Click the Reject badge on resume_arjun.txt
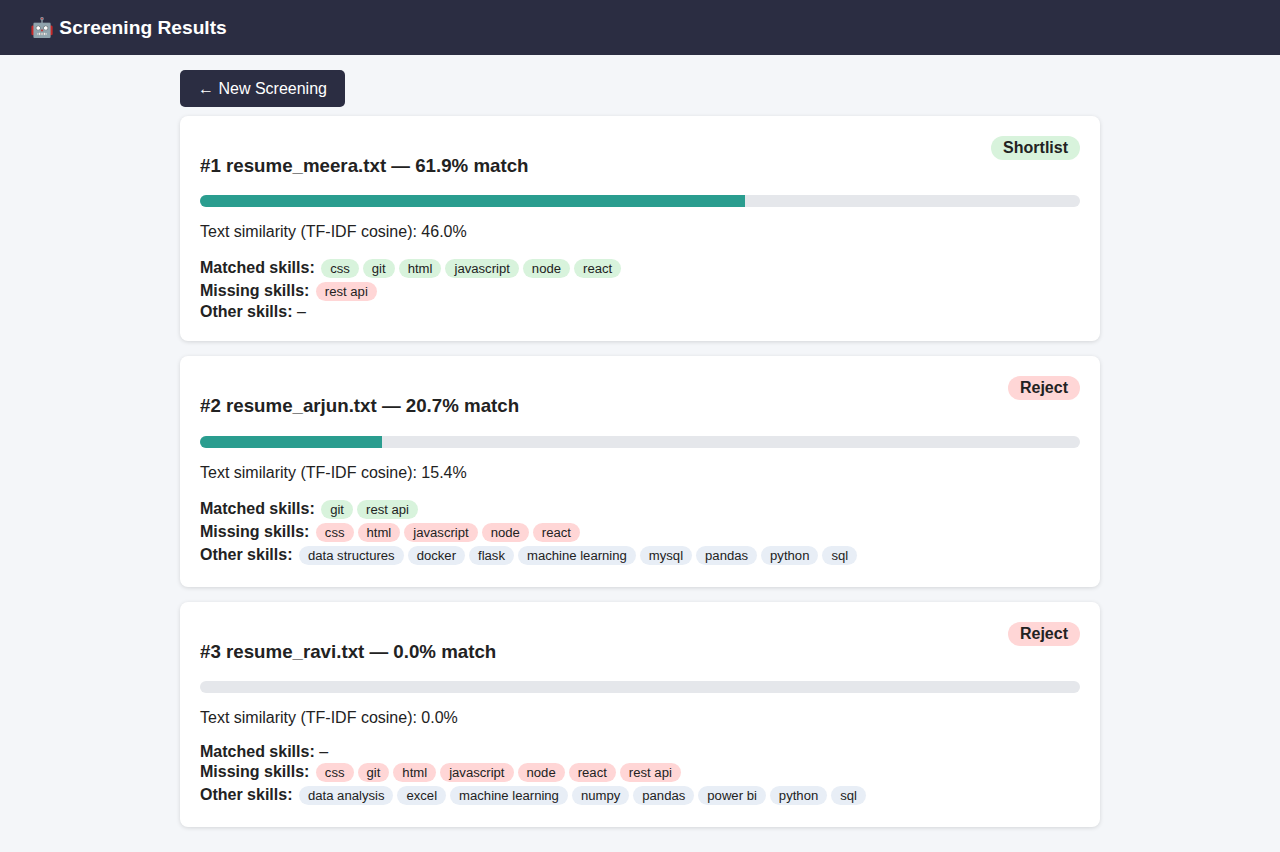The image size is (1280, 852). (1044, 388)
